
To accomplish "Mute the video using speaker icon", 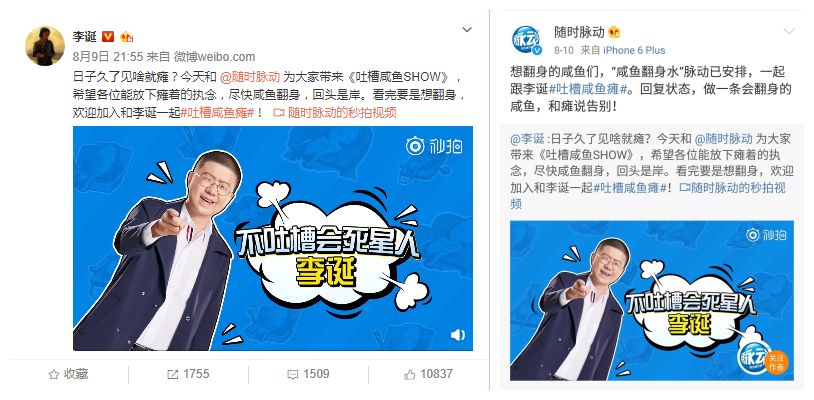I will [x=457, y=335].
